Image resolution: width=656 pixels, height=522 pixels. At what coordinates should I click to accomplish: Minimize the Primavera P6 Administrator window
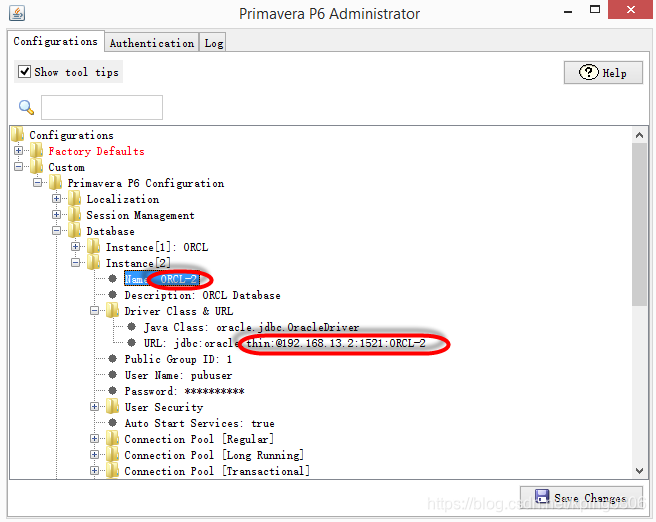[x=568, y=10]
